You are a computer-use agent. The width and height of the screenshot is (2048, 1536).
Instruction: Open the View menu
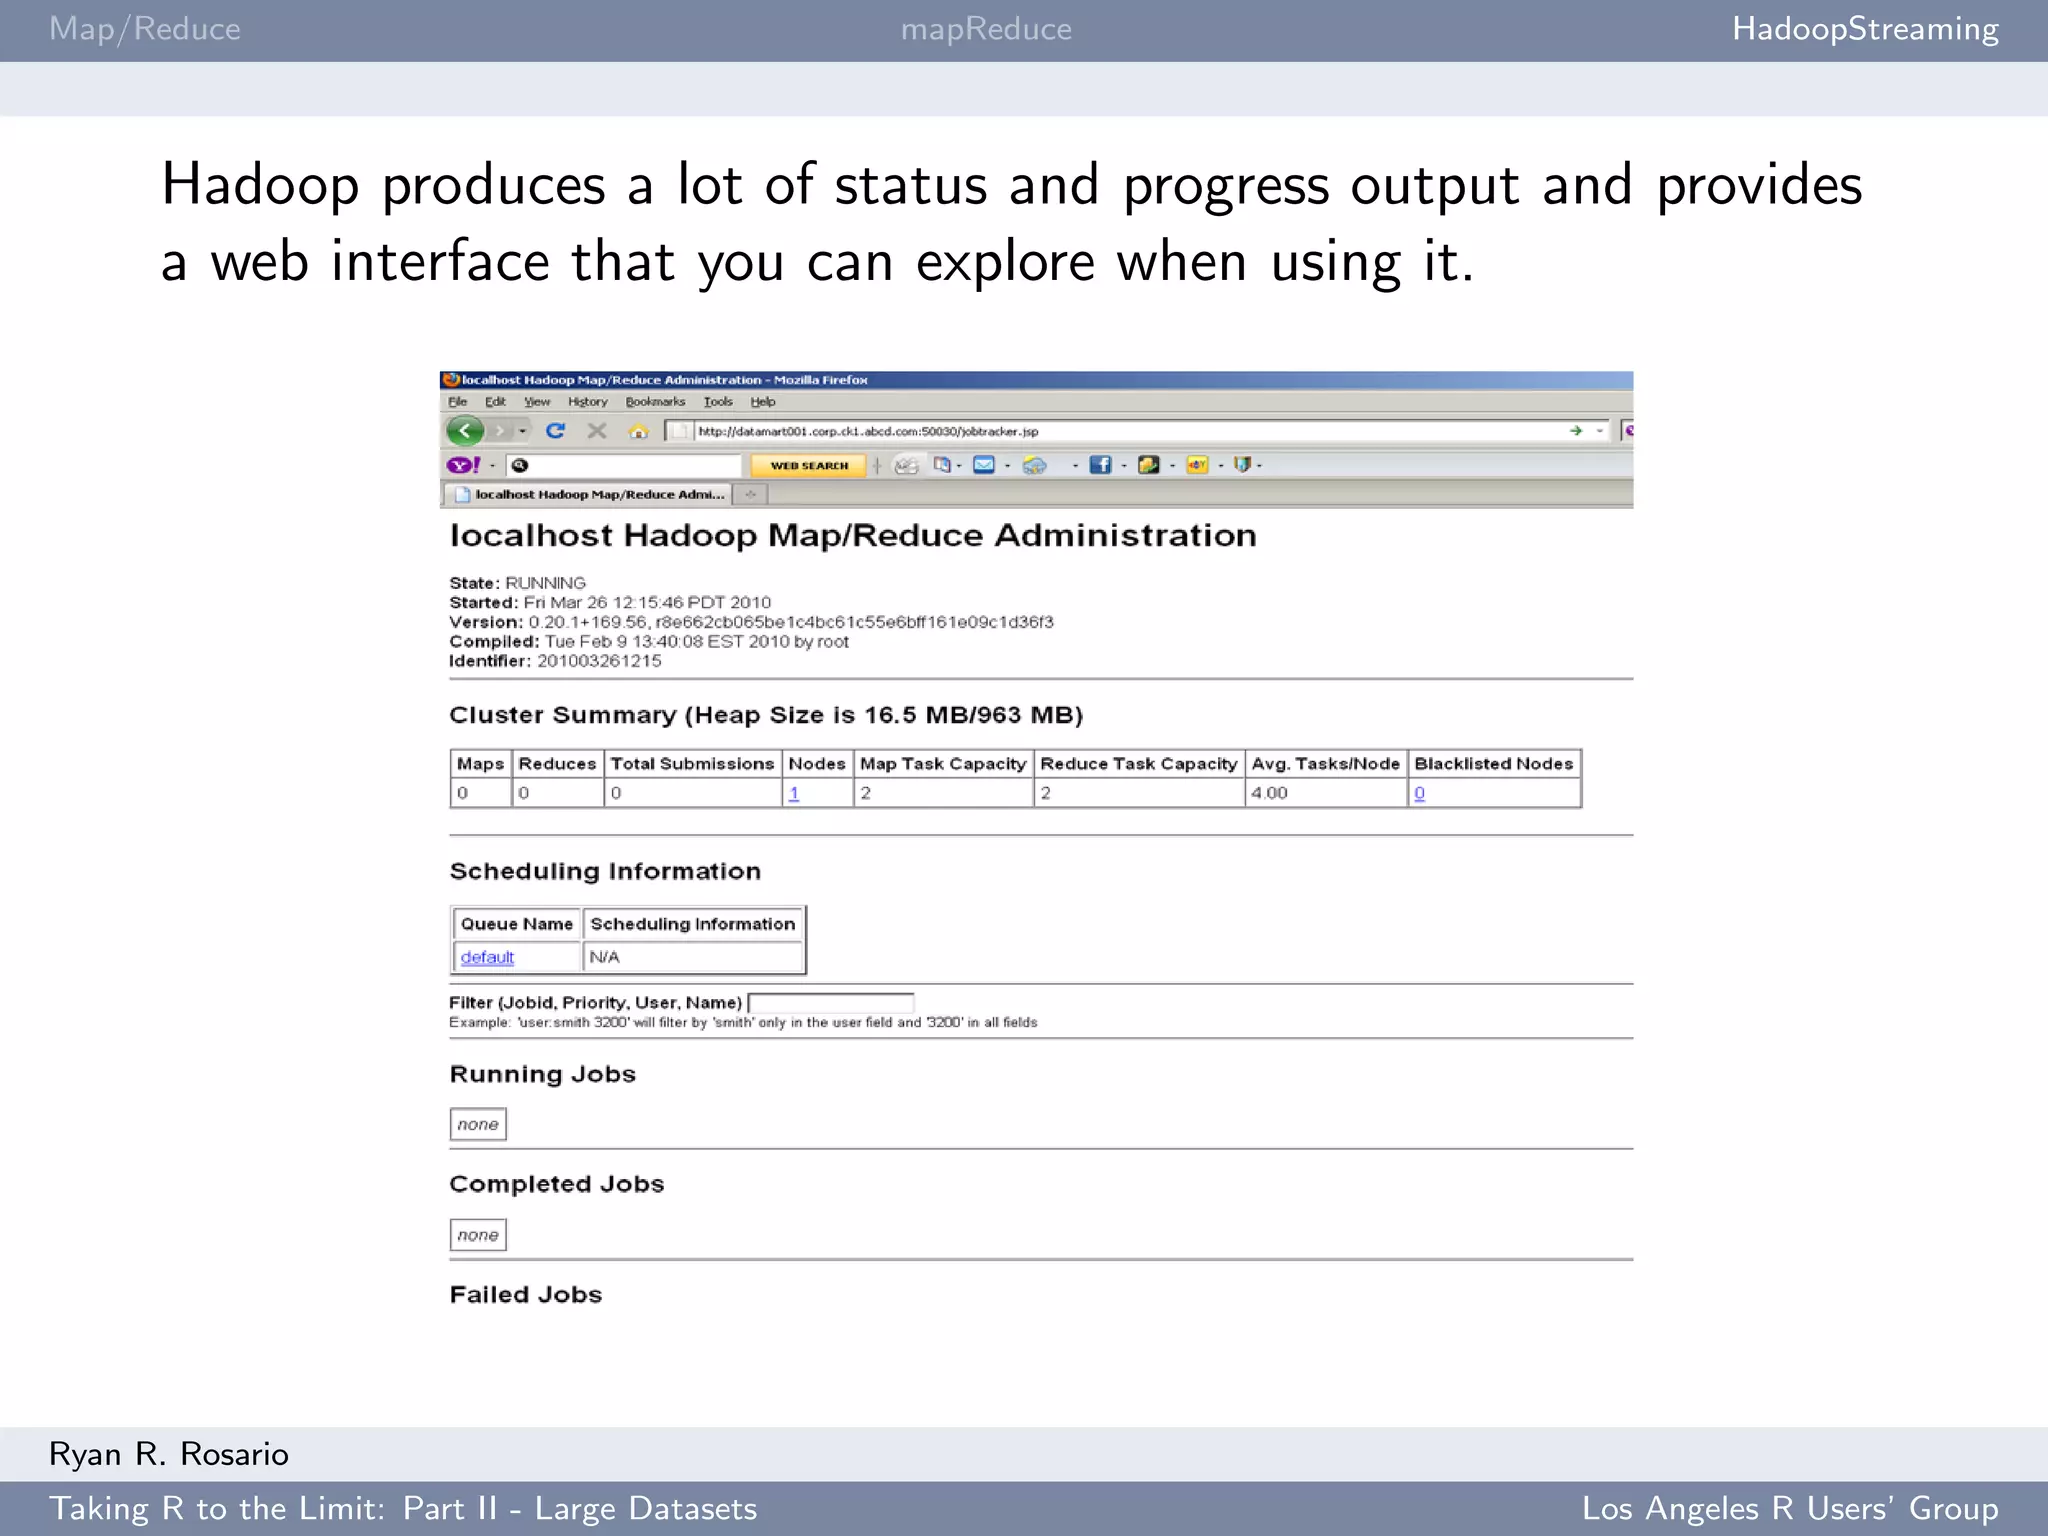[x=537, y=402]
